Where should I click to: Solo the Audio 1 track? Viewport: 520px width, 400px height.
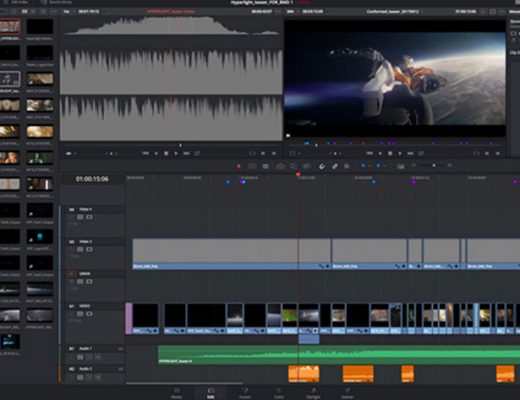89,357
